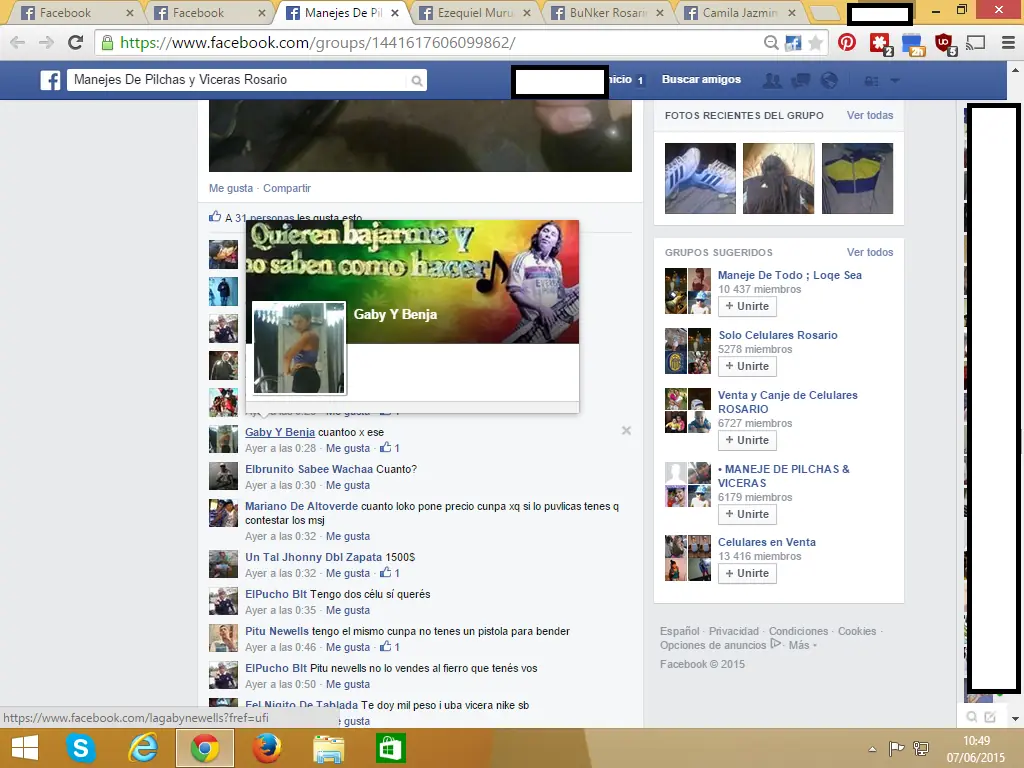Click the Facebook group search input field

[x=240, y=80]
